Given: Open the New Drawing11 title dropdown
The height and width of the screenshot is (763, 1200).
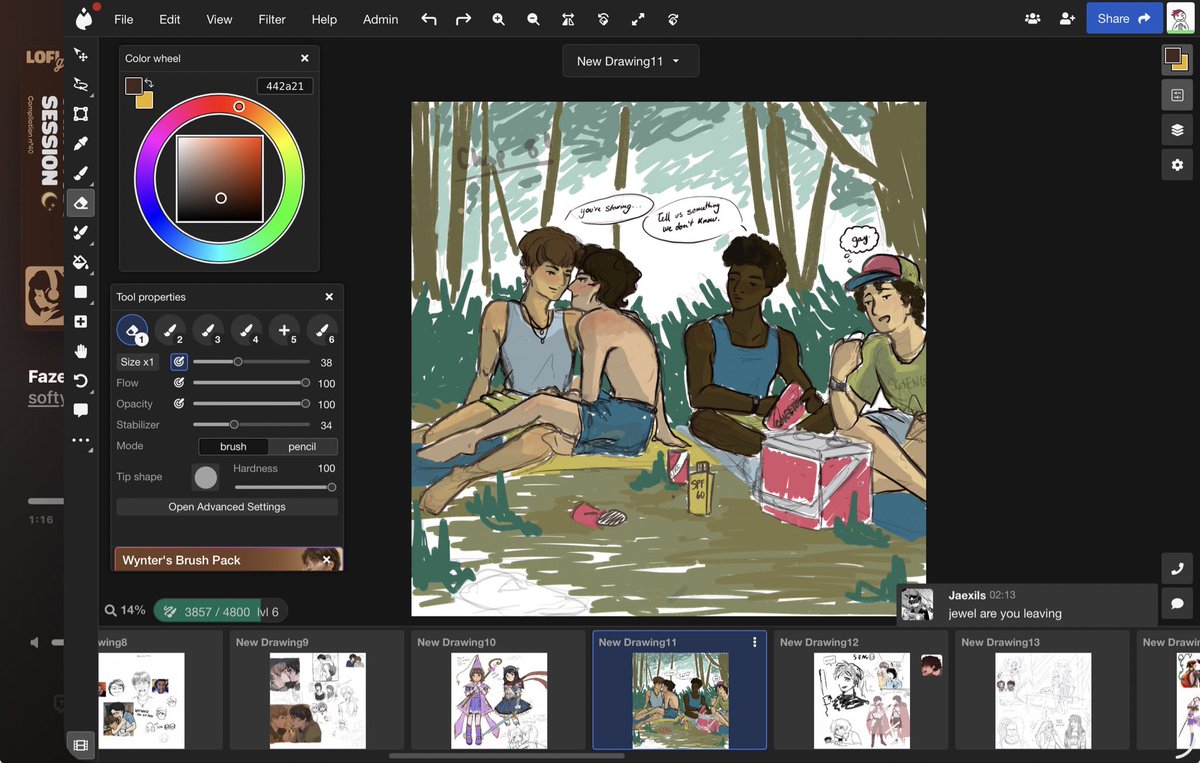Looking at the screenshot, I should (x=630, y=61).
